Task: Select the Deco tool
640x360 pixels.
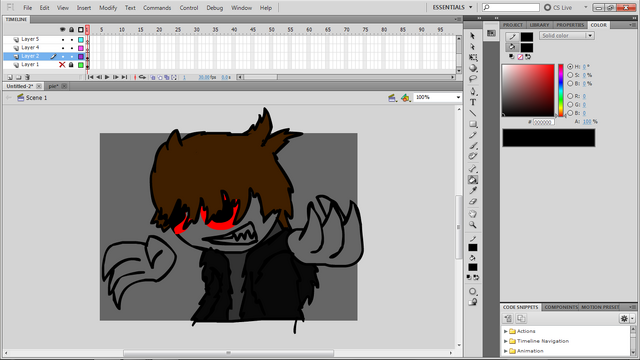Action: (473, 156)
